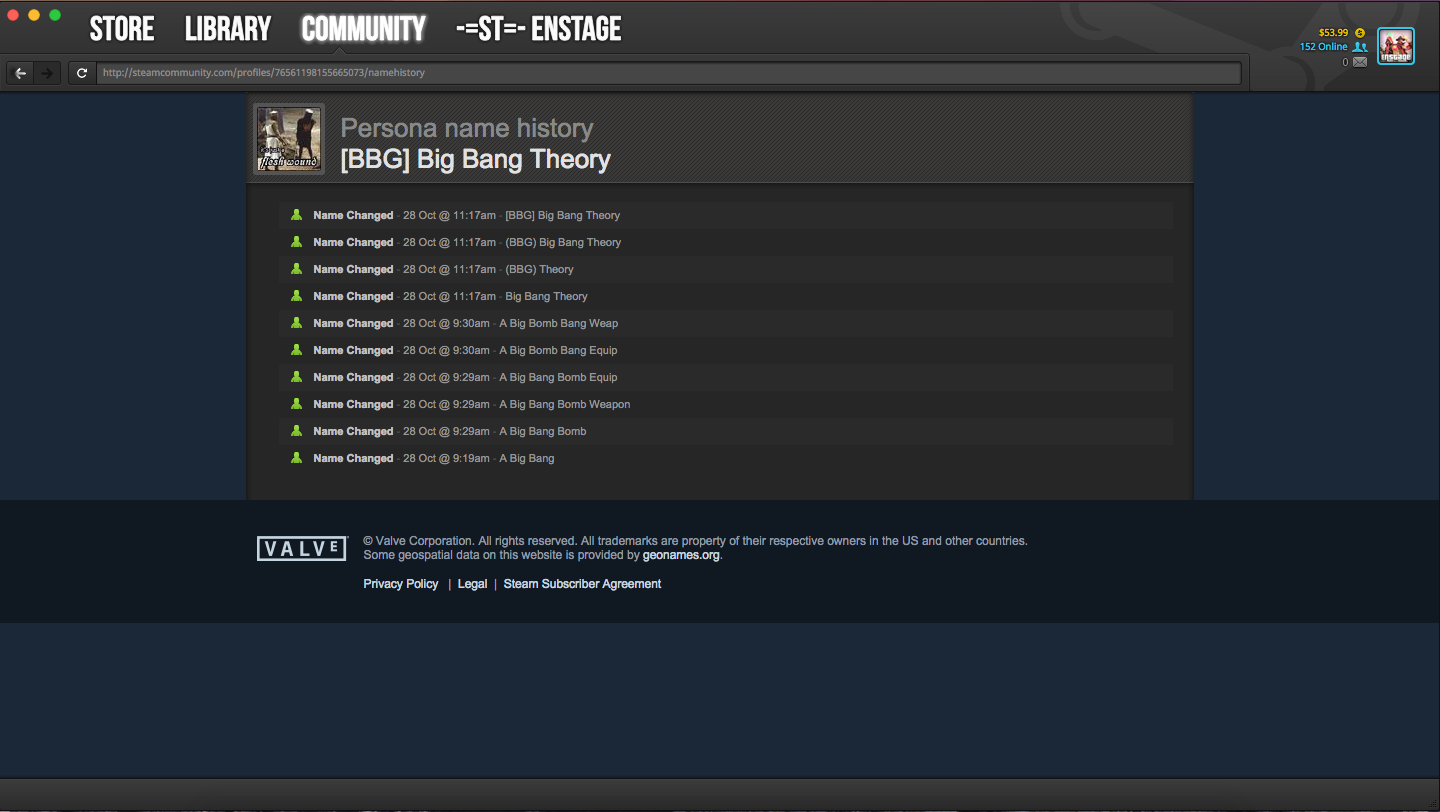
Task: Open the inbox envelope icon
Action: coord(1360,62)
